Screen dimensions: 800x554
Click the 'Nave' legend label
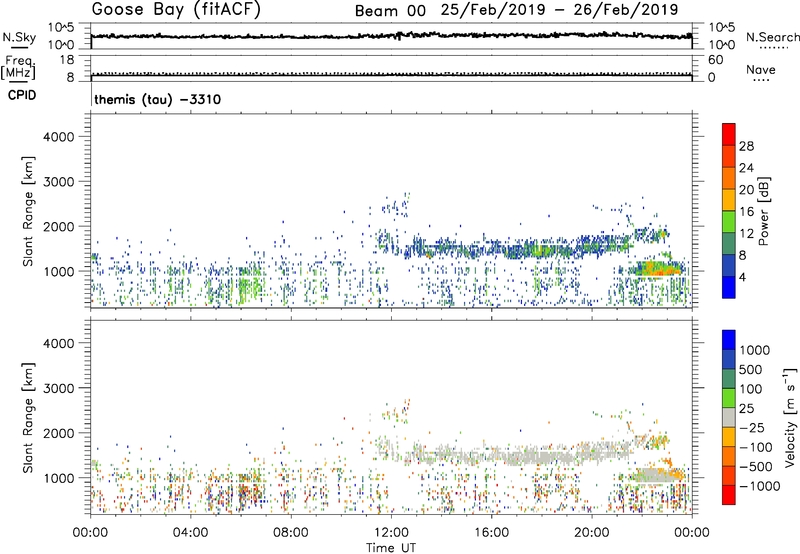pyautogui.click(x=761, y=70)
